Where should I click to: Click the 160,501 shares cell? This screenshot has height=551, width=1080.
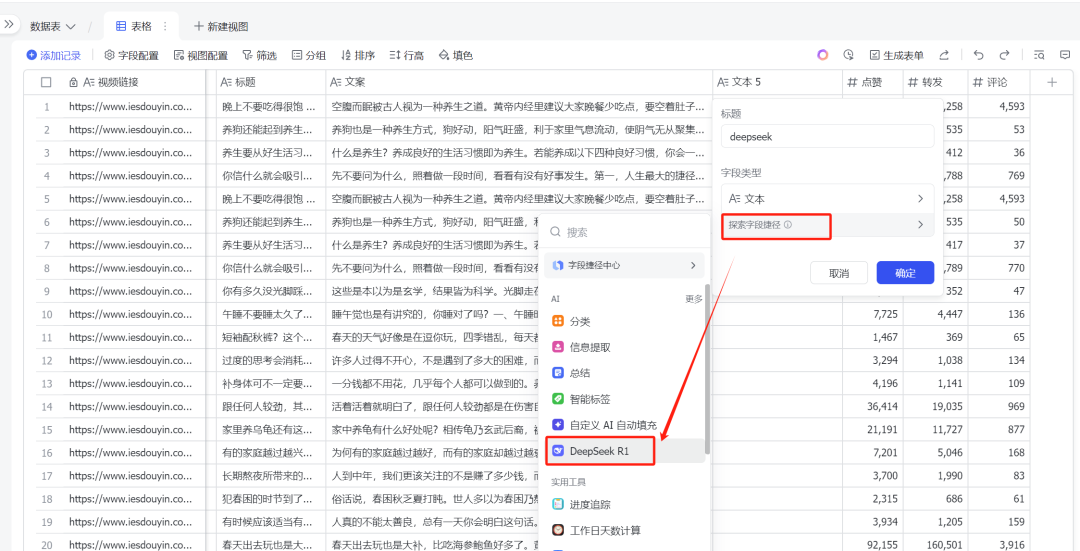coord(935,545)
